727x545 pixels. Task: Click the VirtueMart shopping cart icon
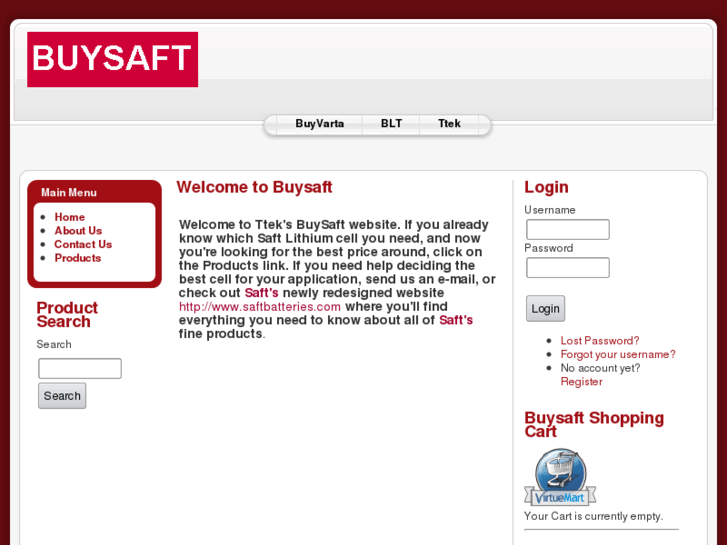560,477
